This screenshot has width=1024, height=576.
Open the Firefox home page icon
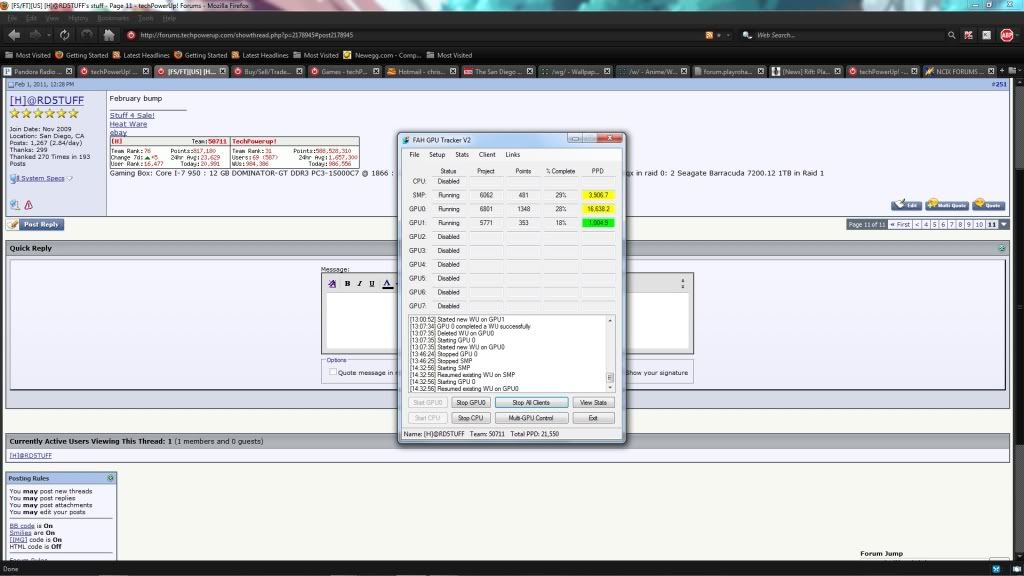pyautogui.click(x=109, y=35)
